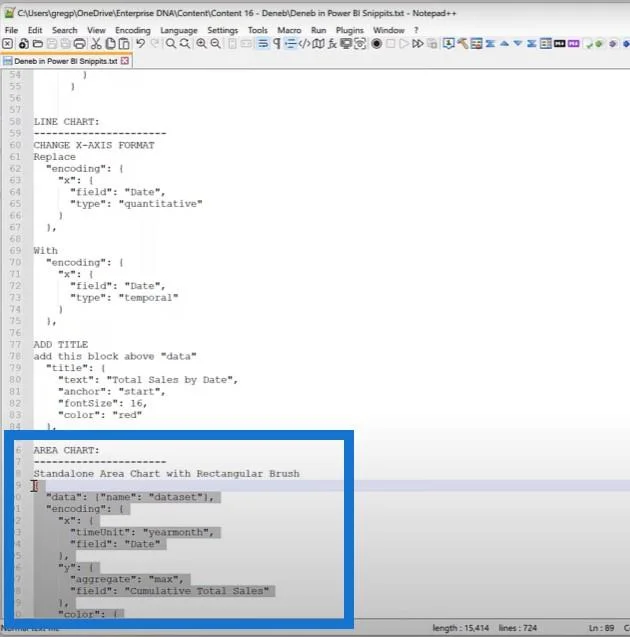Open the Macro menu
This screenshot has height=637, width=630.
pyautogui.click(x=289, y=30)
